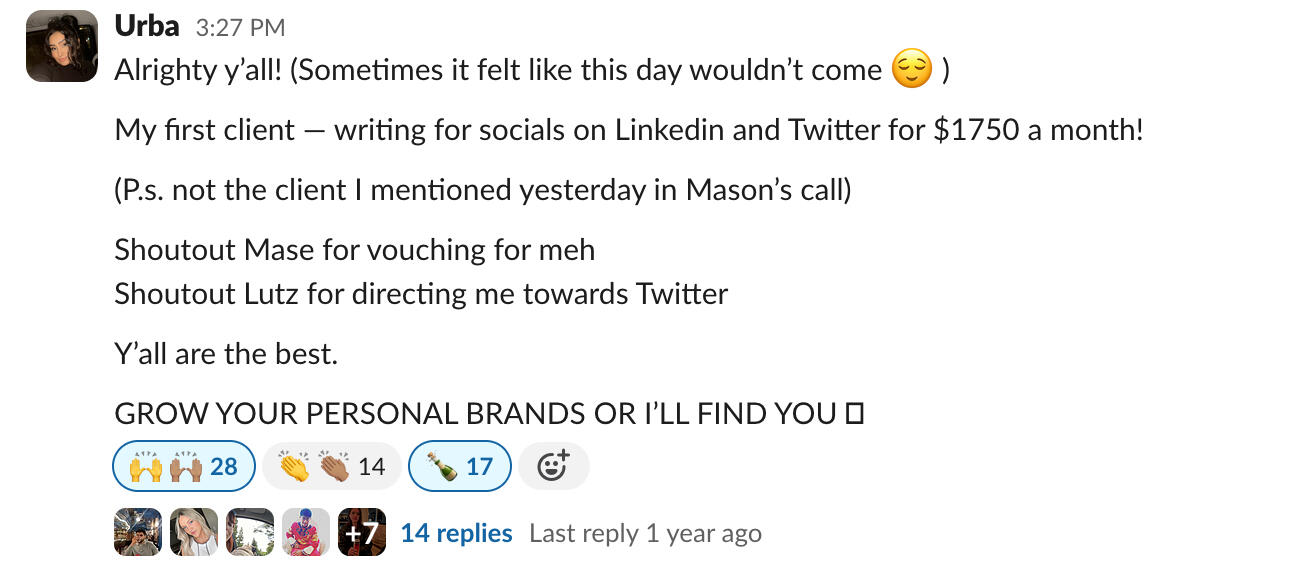Open the 3:27 PM message timestamp

click(x=240, y=28)
